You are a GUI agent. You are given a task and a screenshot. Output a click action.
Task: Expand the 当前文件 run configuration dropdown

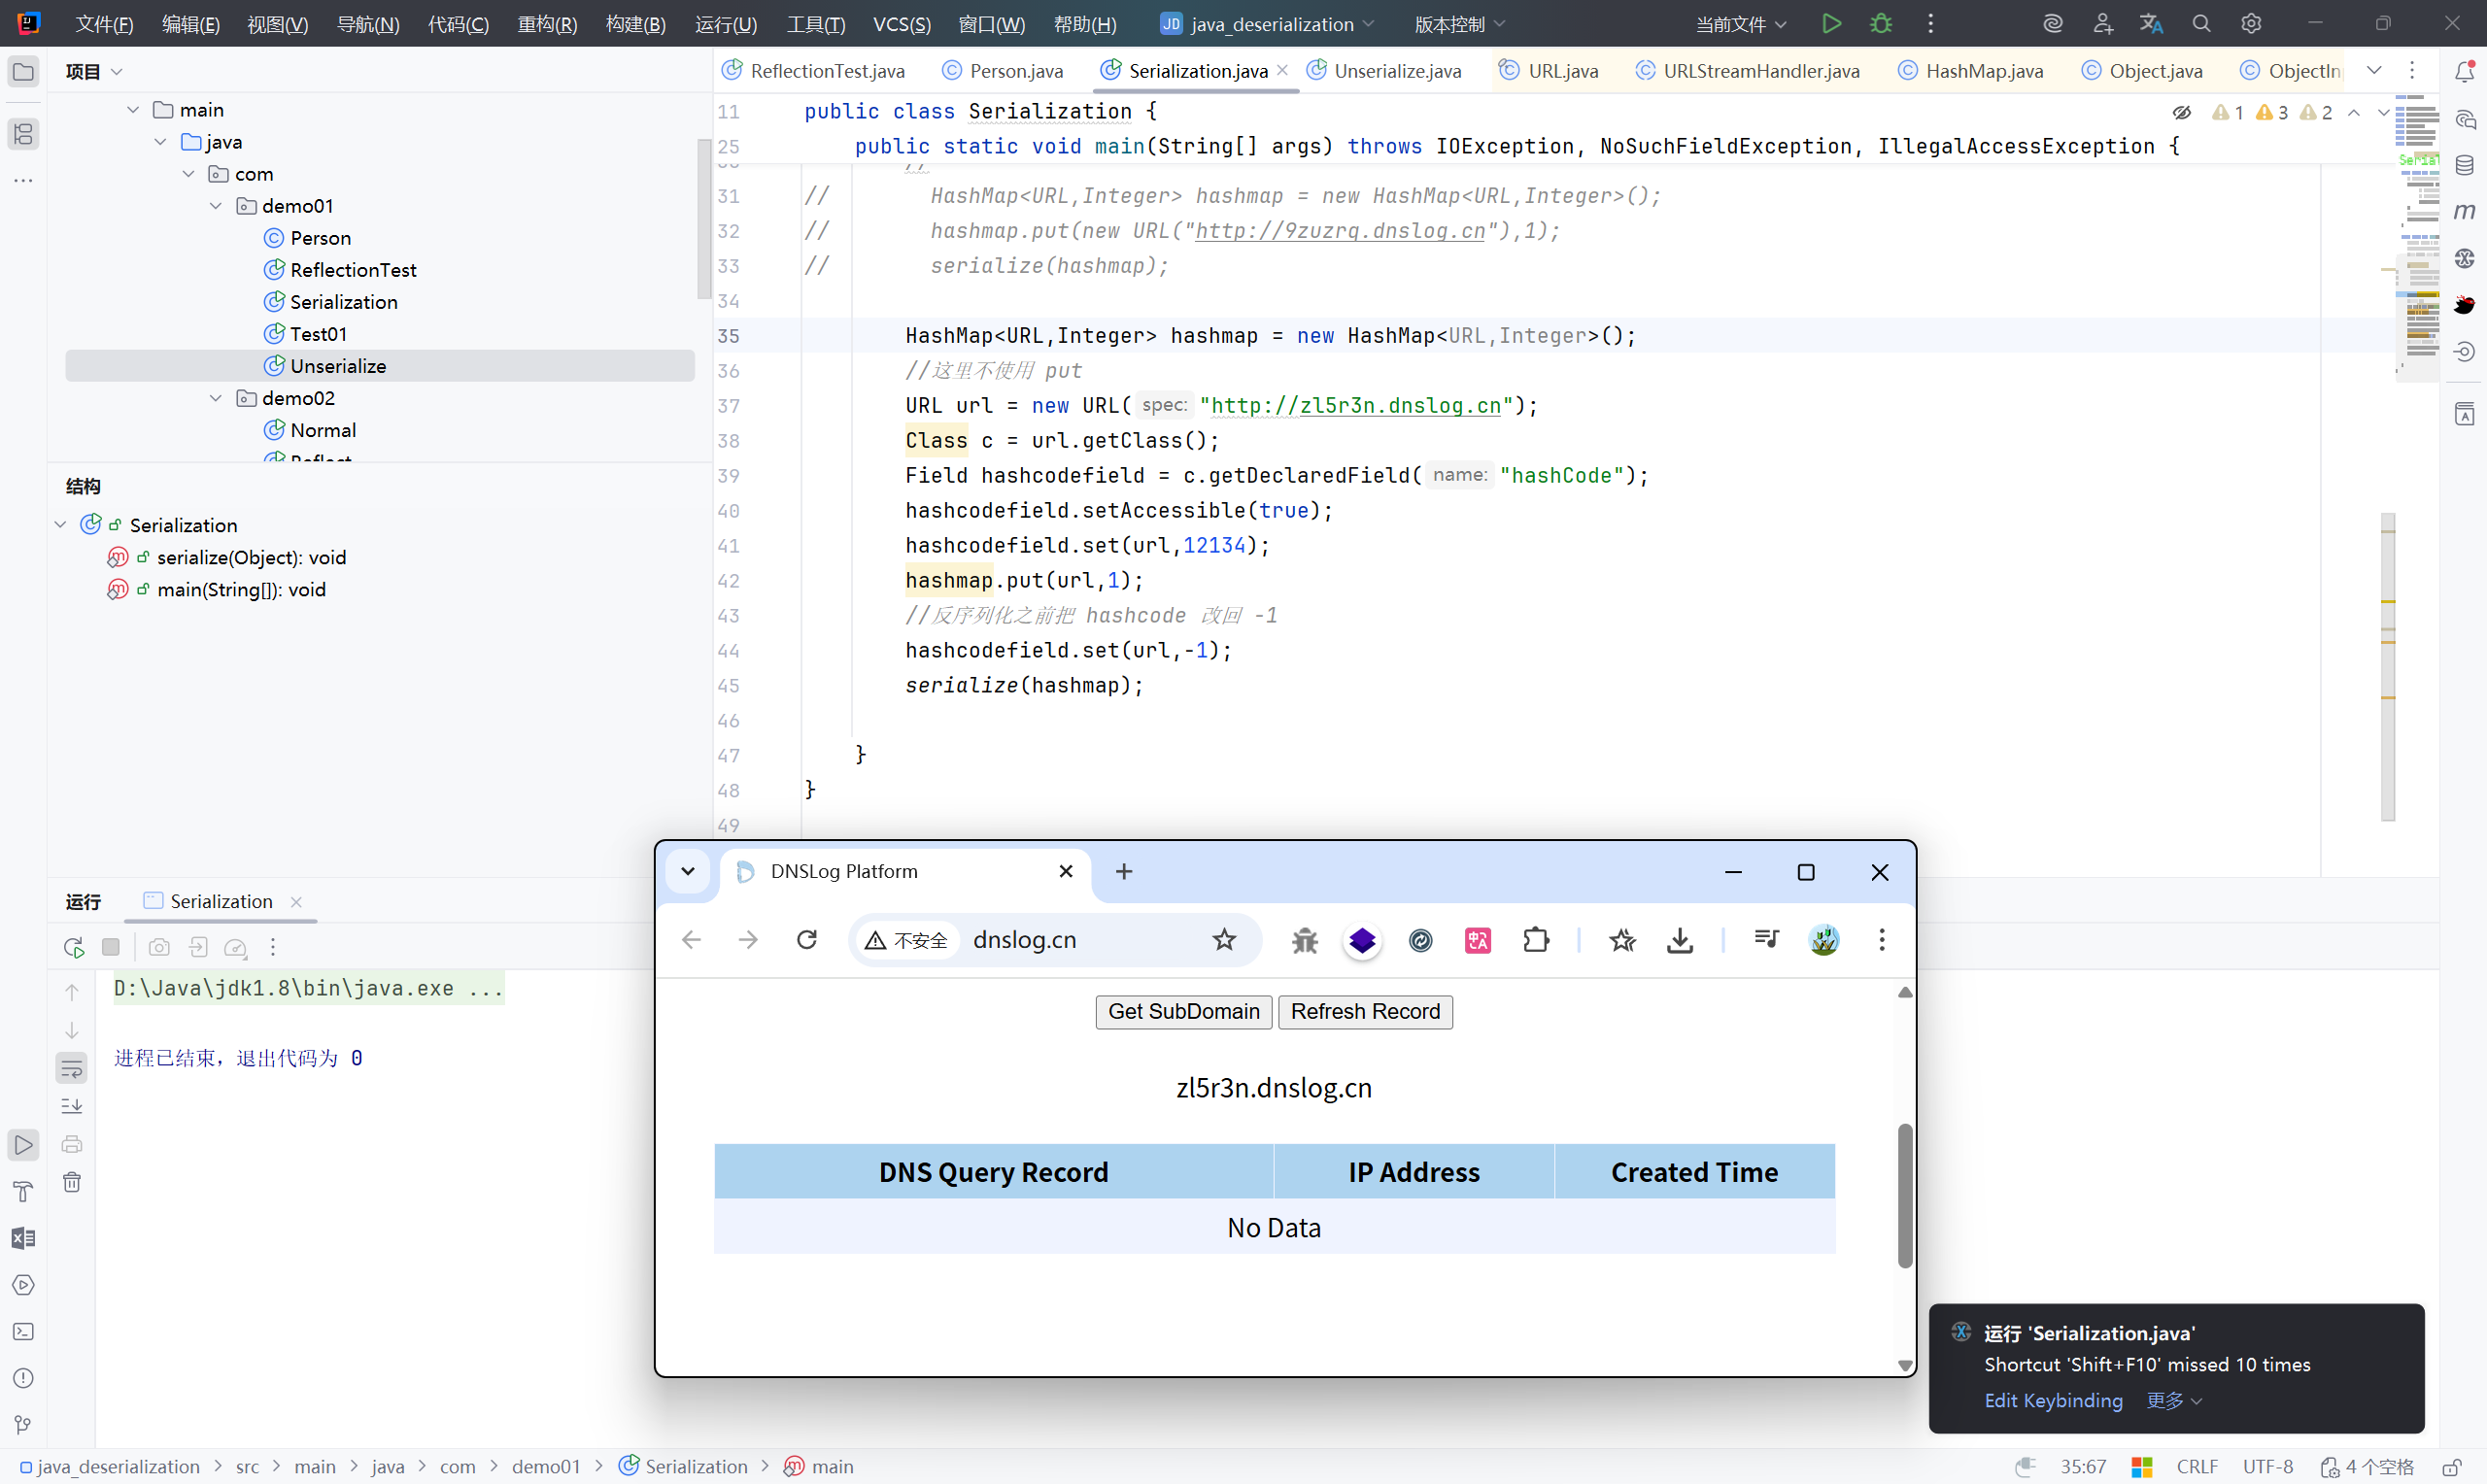point(1741,24)
